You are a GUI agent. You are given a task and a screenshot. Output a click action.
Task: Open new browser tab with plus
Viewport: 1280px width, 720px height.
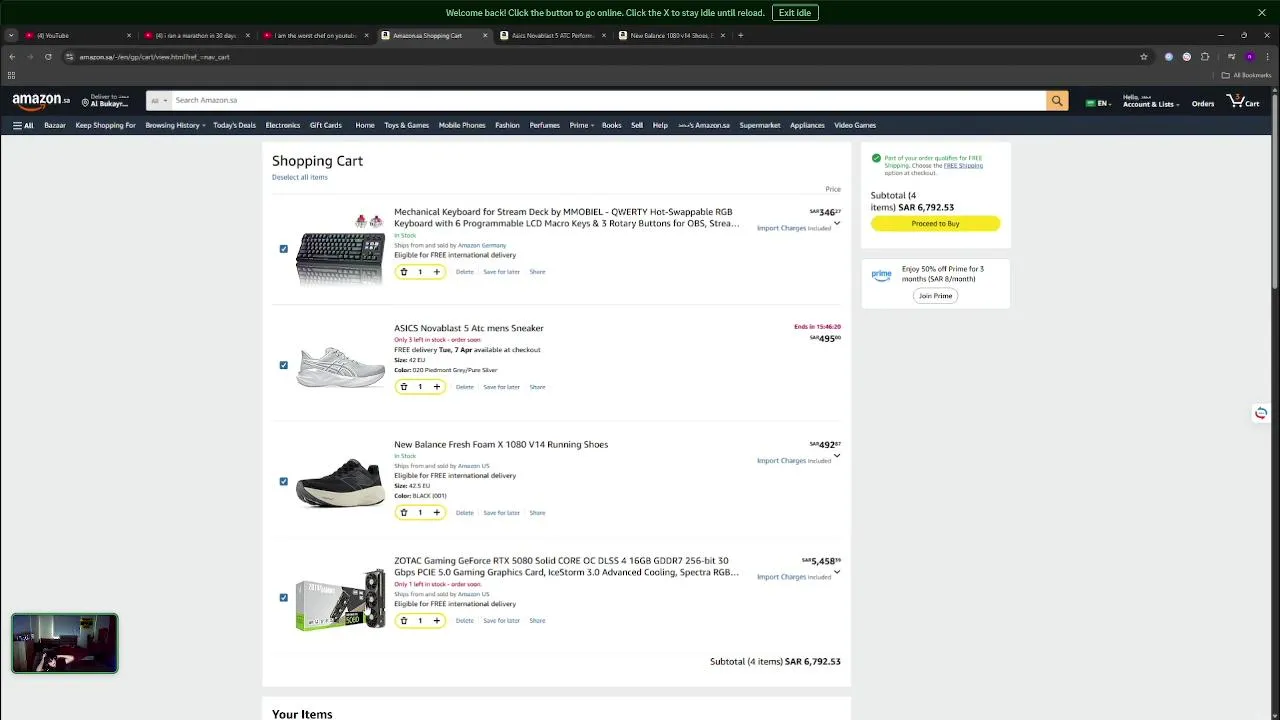pyautogui.click(x=740, y=35)
